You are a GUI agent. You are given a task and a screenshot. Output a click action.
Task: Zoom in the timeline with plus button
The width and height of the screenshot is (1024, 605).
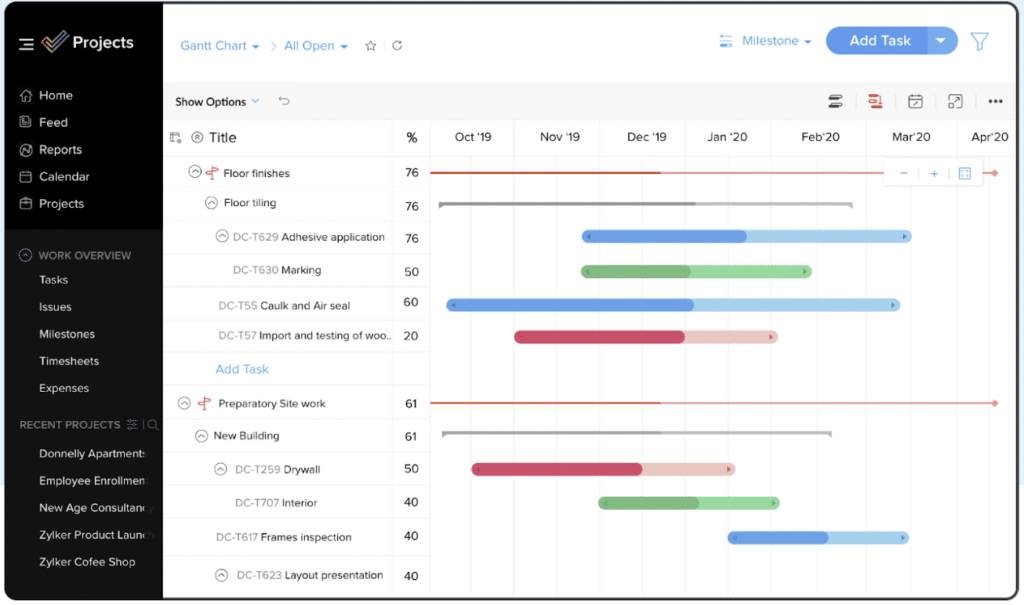pyautogui.click(x=934, y=173)
